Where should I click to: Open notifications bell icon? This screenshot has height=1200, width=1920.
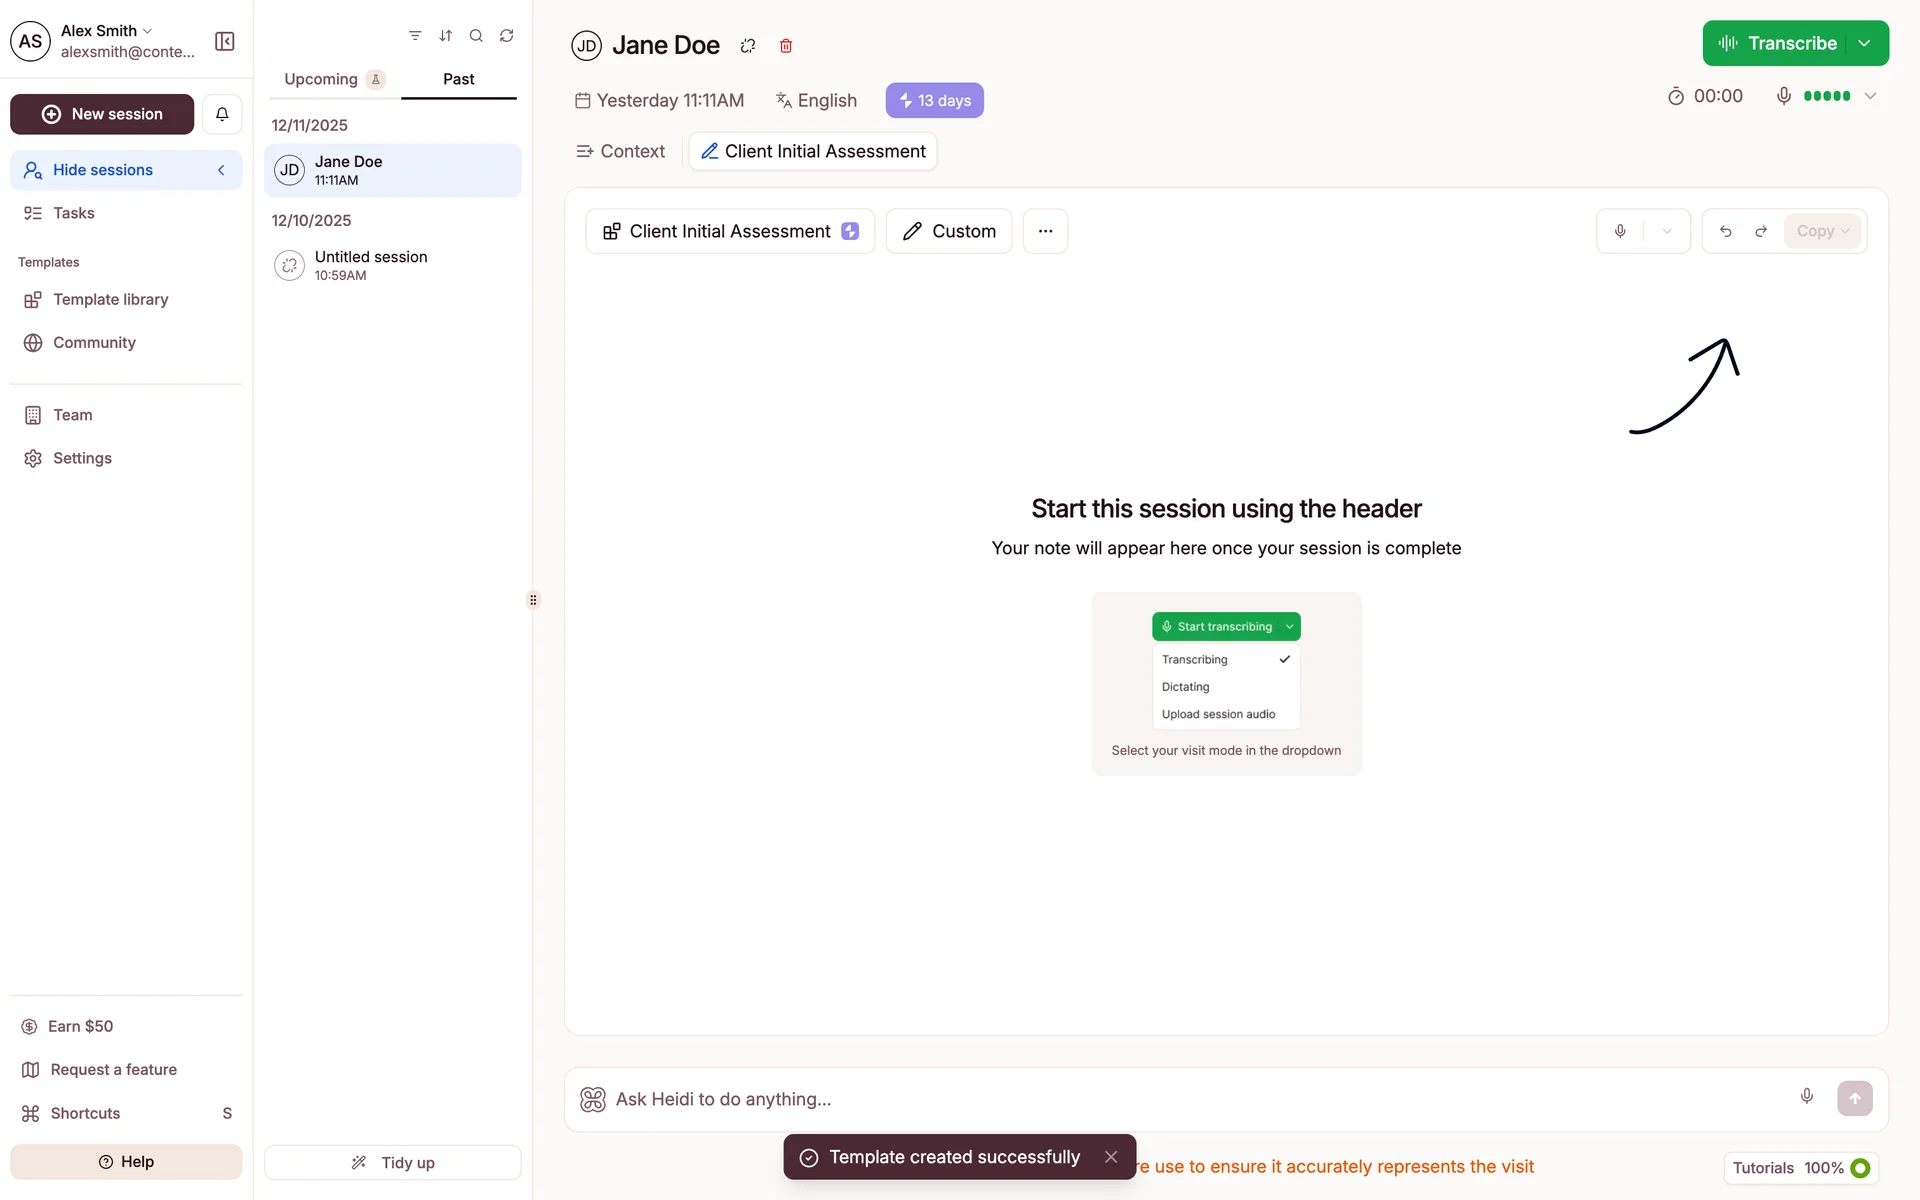click(x=222, y=114)
